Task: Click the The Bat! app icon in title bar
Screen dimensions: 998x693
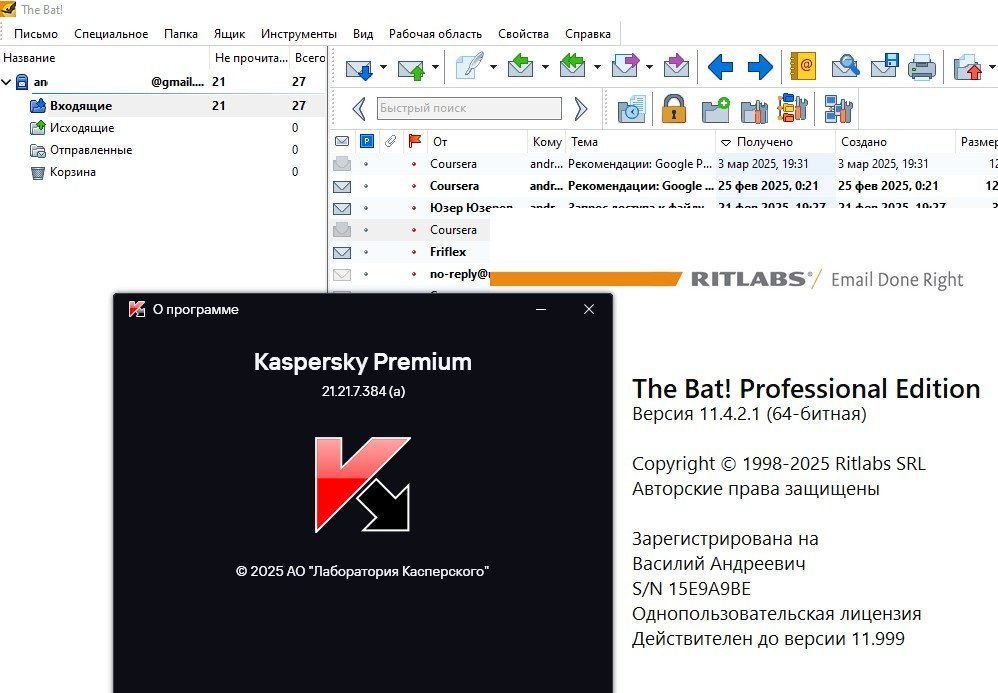Action: (x=8, y=9)
